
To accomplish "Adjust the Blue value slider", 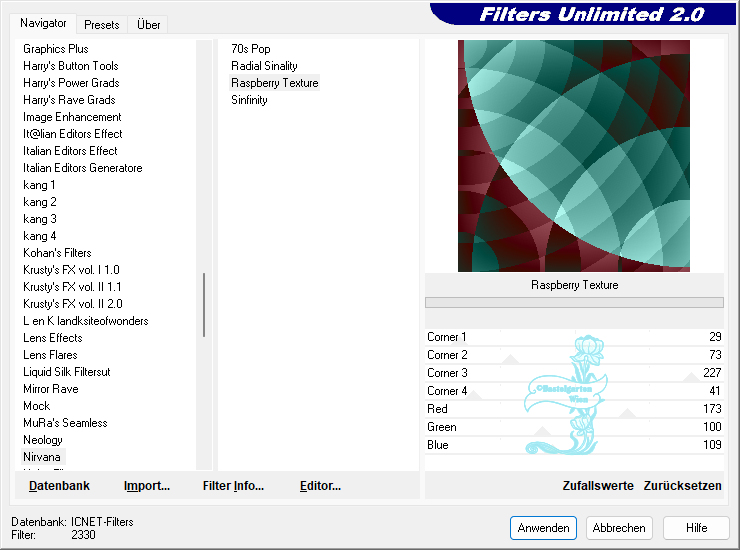I will 574,446.
